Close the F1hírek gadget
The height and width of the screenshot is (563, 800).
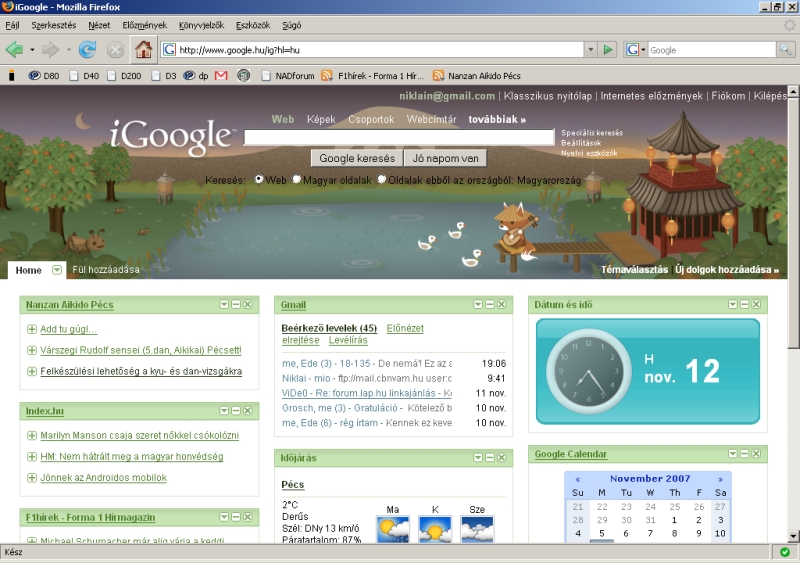248,517
